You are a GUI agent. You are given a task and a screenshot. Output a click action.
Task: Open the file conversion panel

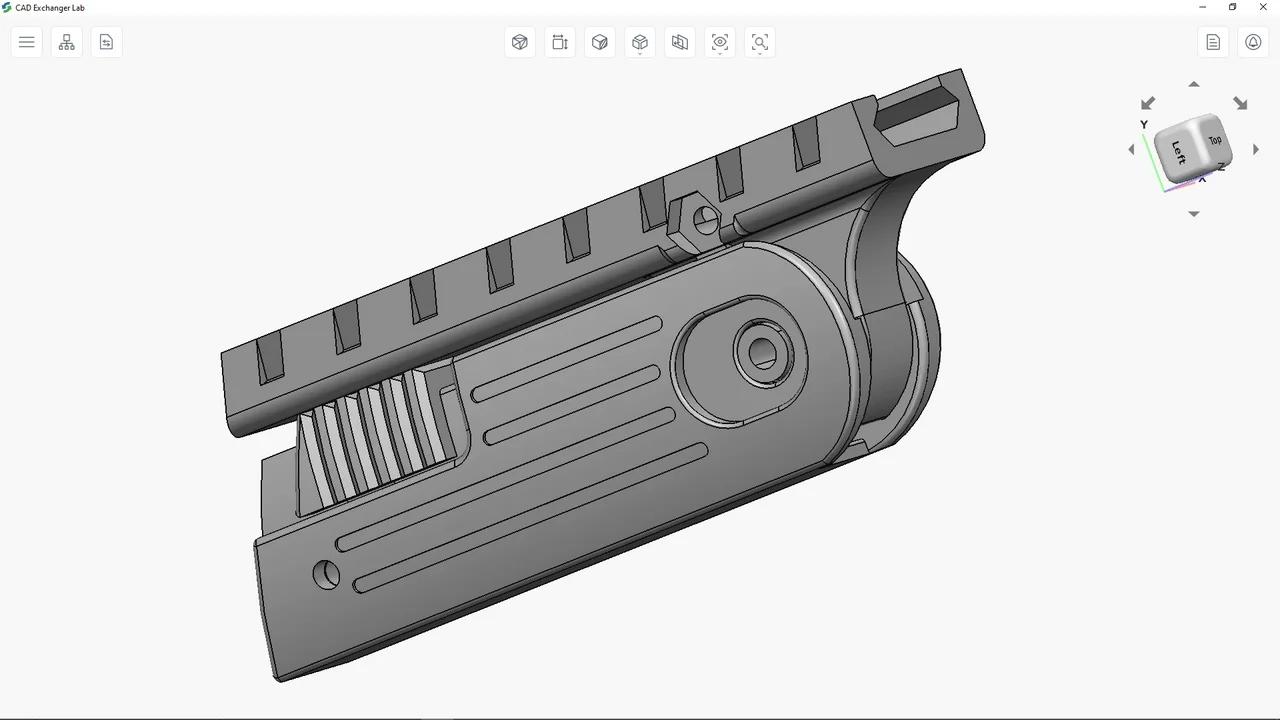click(x=106, y=42)
